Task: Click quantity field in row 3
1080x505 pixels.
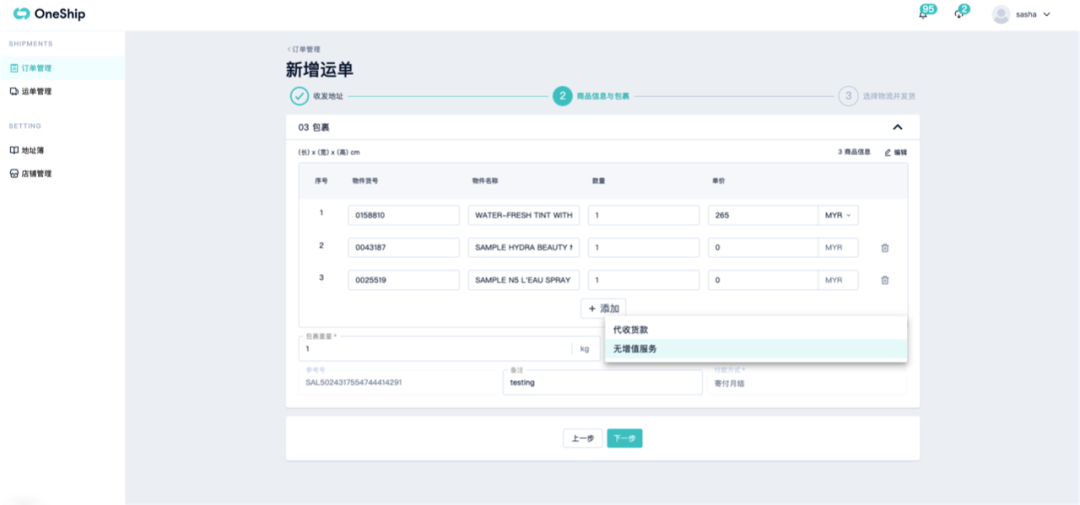Action: click(x=643, y=280)
